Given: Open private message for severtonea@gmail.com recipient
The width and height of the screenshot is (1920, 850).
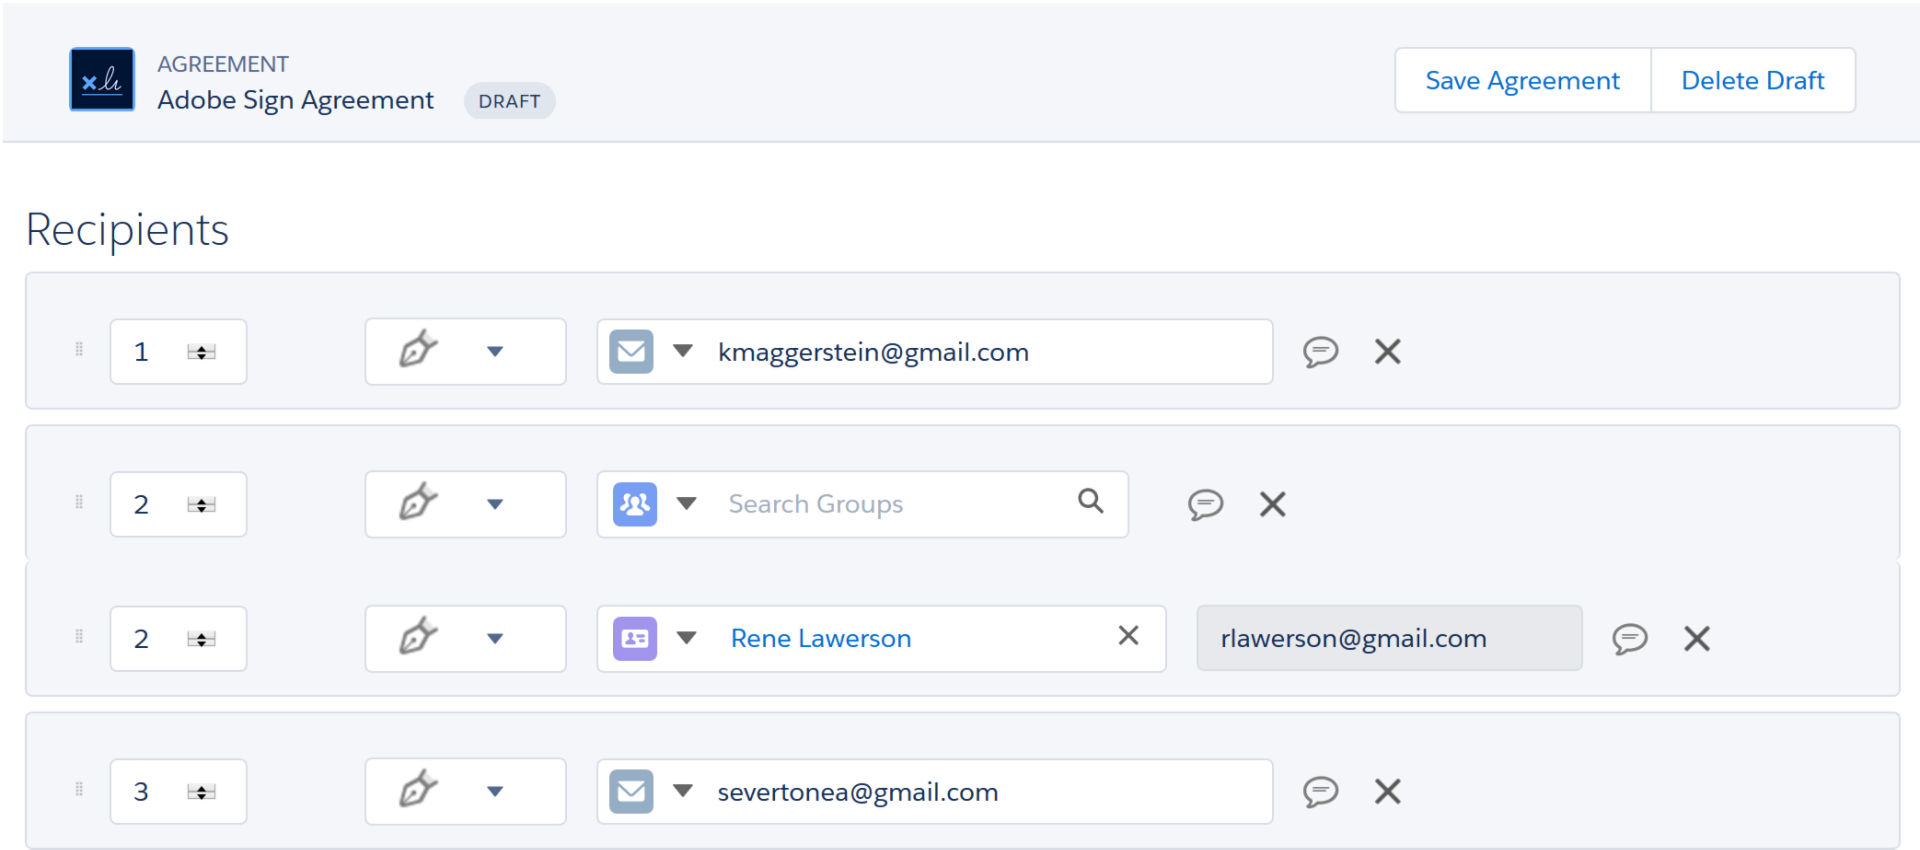Looking at the screenshot, I should click(1320, 792).
